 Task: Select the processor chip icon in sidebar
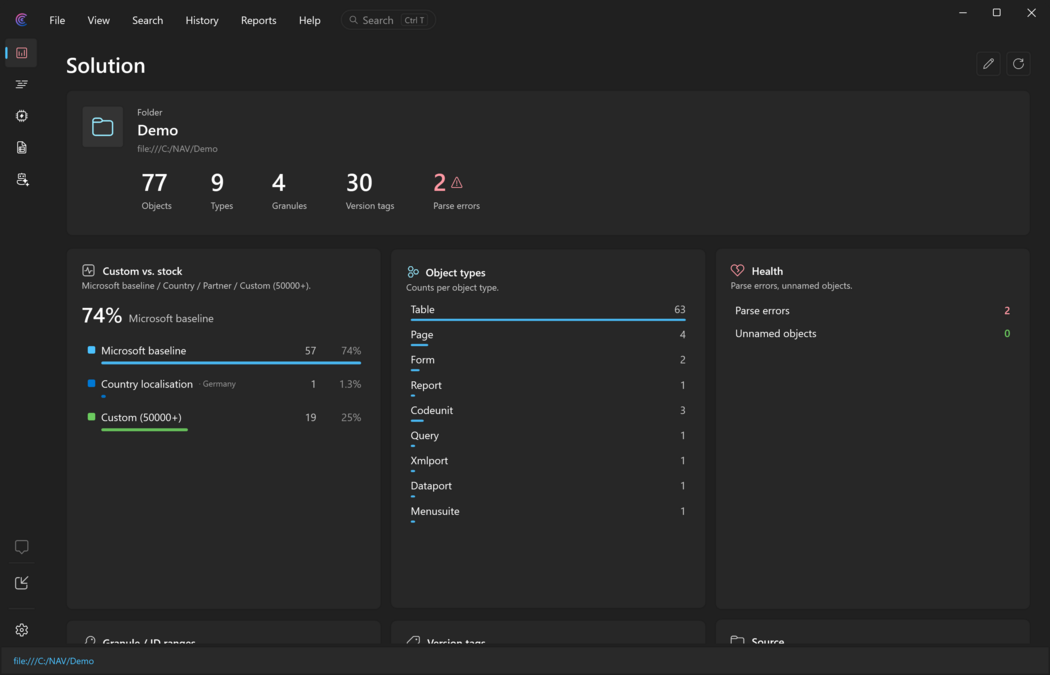tap(21, 116)
